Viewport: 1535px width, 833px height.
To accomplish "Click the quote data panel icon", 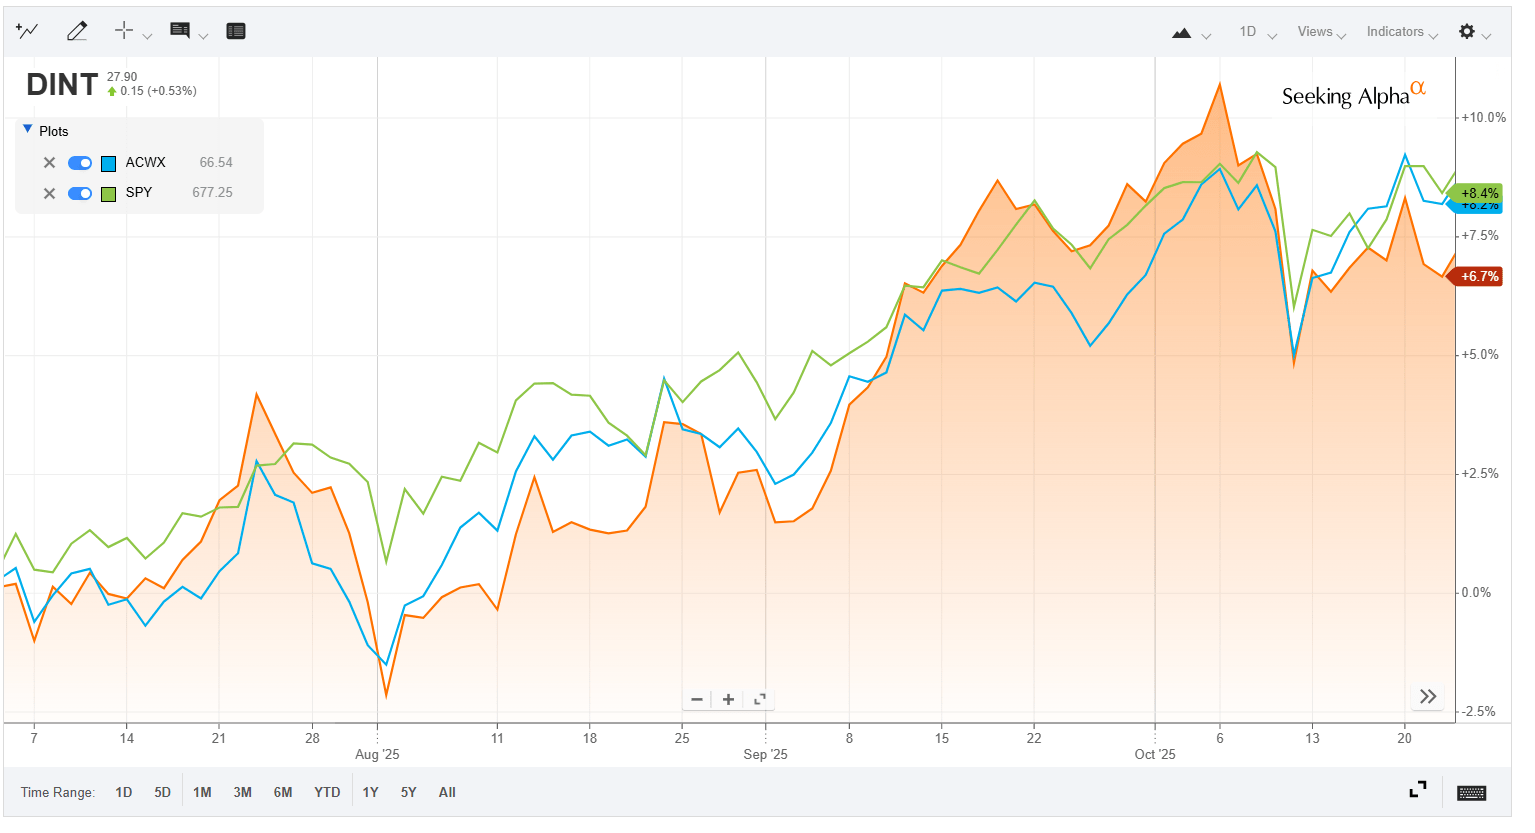I will [236, 31].
